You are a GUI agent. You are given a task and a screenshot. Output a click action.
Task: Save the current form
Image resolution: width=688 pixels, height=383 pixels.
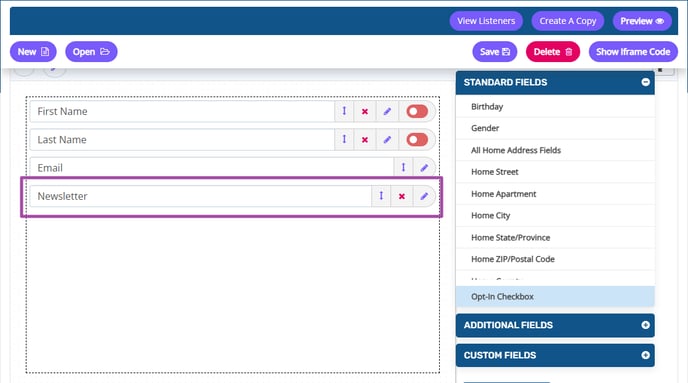495,52
